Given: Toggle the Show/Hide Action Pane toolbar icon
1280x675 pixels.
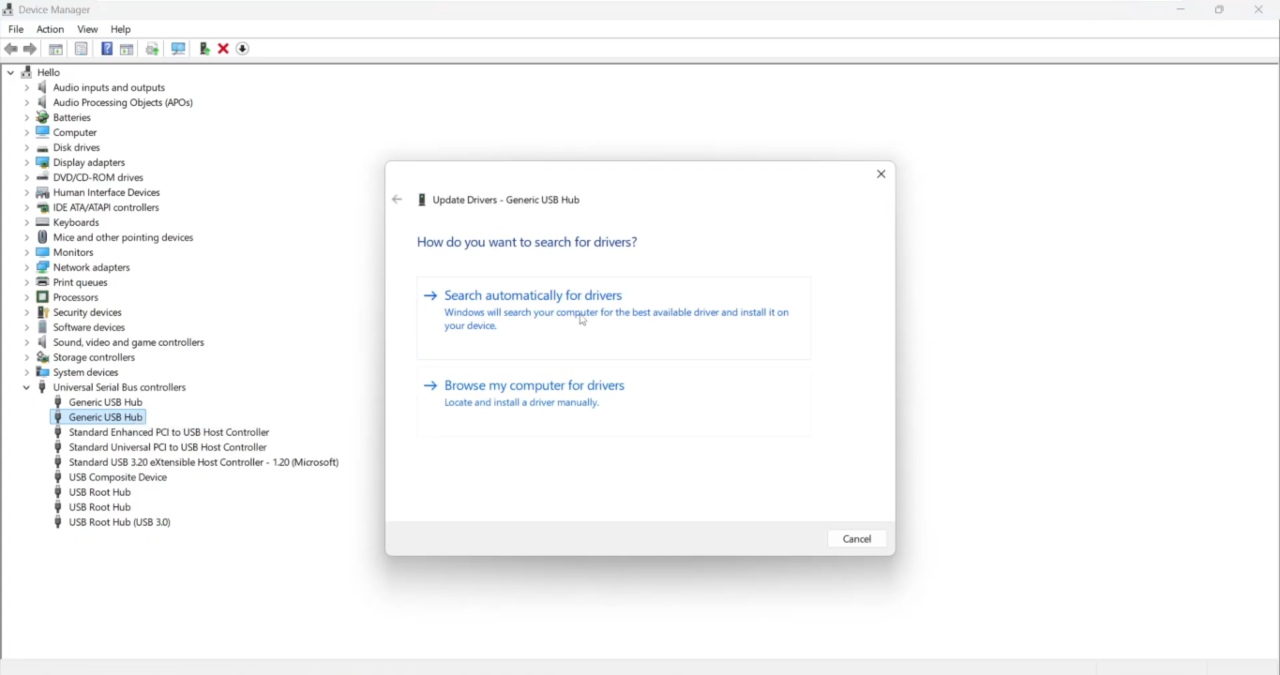Looking at the screenshot, I should click(x=127, y=49).
